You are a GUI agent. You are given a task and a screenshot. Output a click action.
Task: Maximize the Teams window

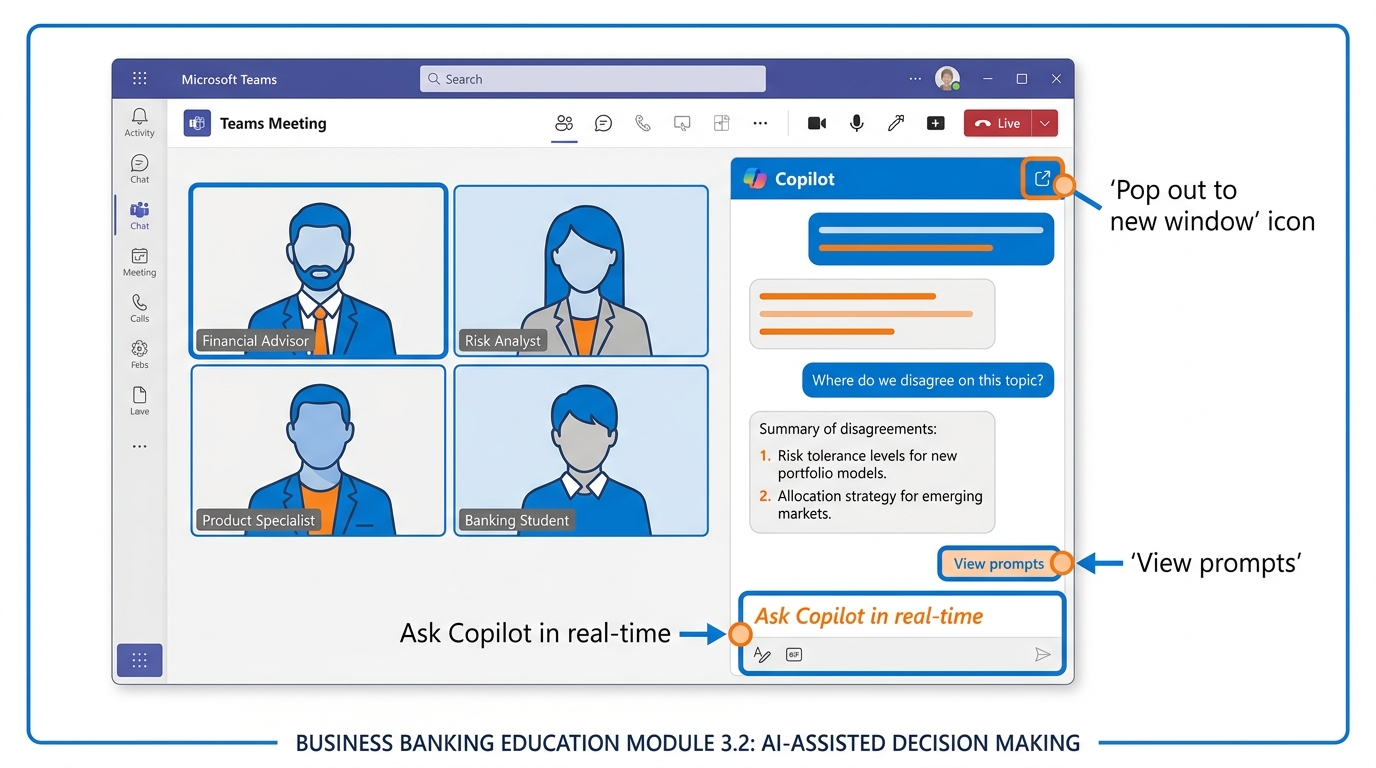(1021, 79)
